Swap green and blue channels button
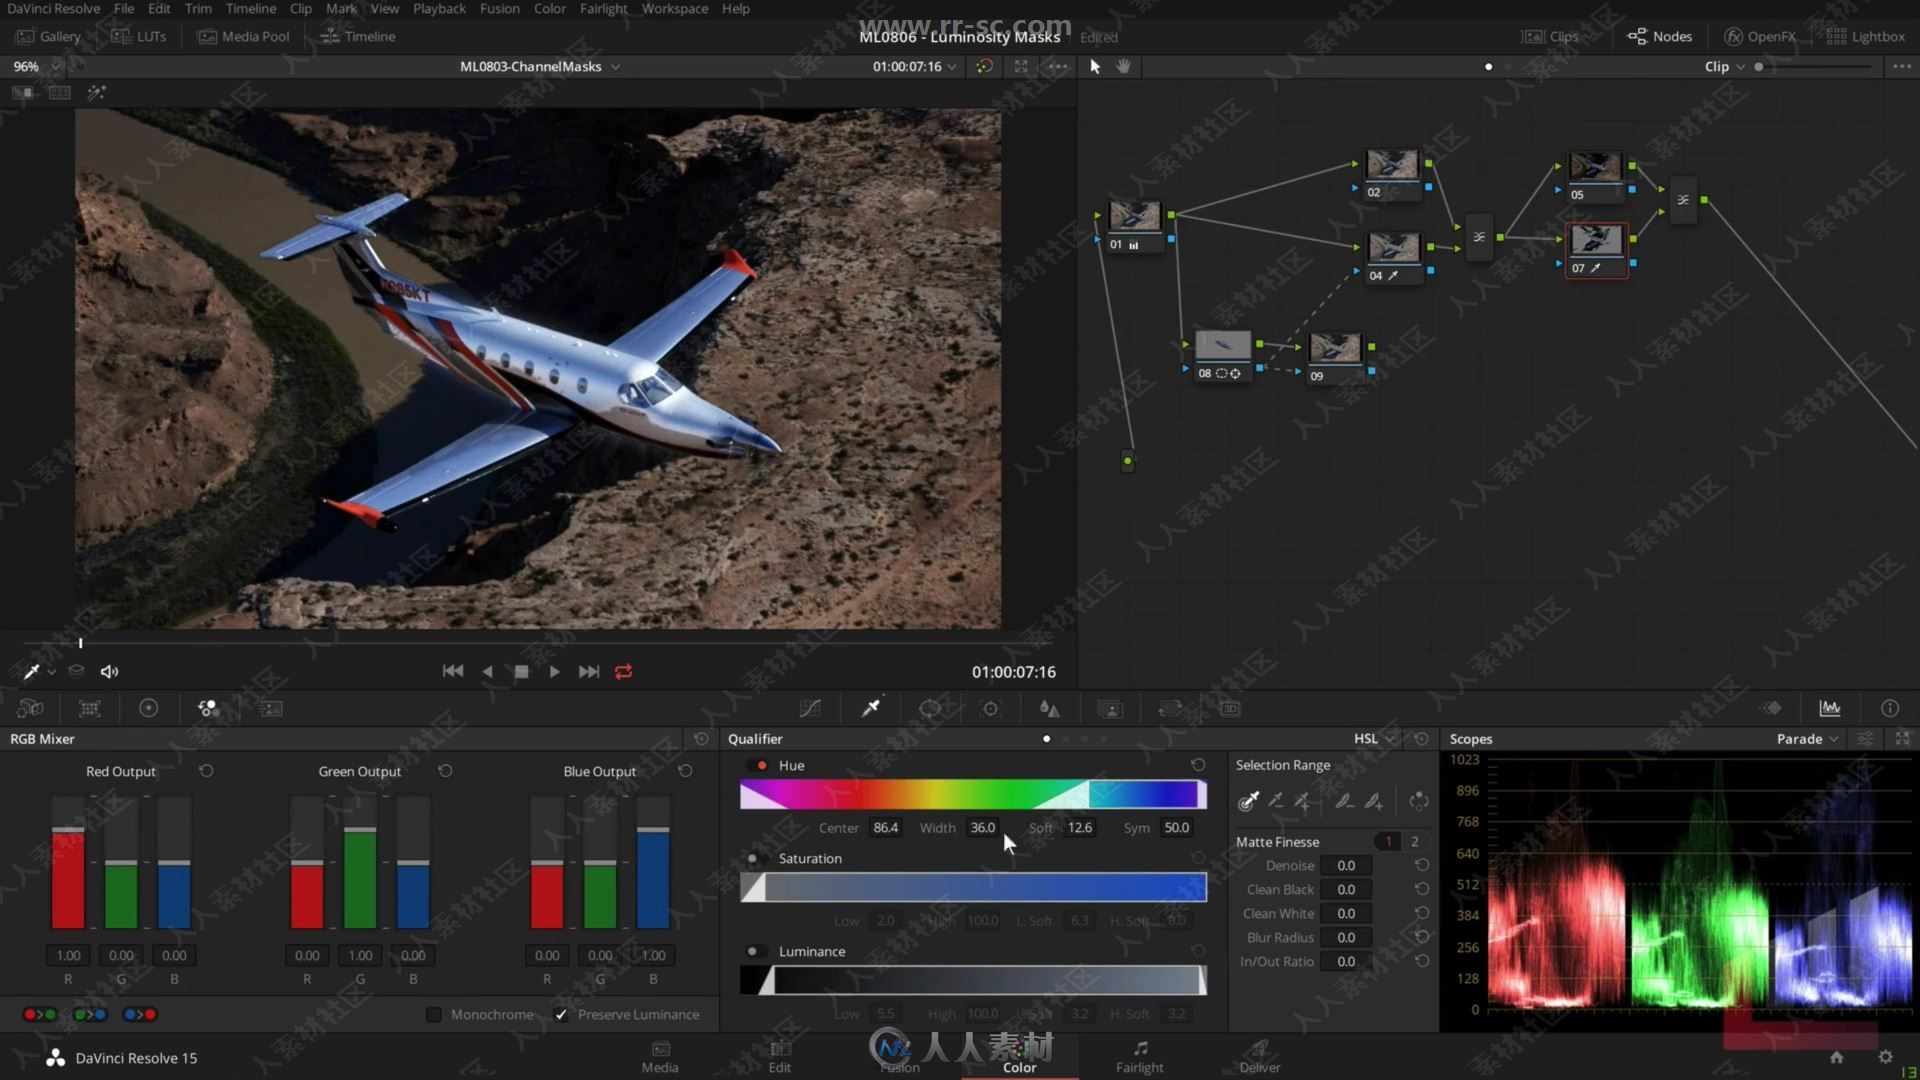 90,1014
